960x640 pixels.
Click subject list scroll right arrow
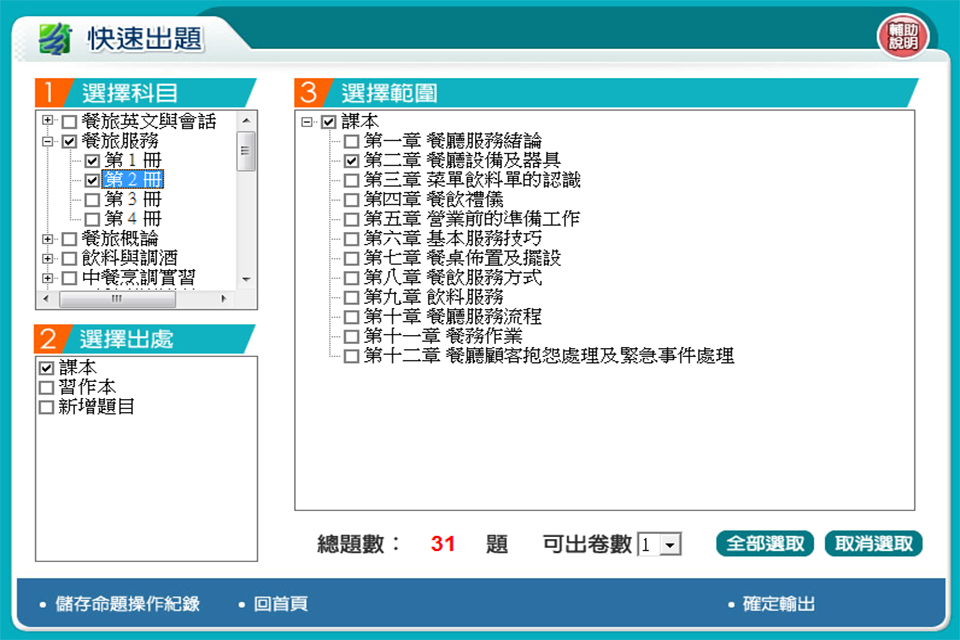click(224, 299)
